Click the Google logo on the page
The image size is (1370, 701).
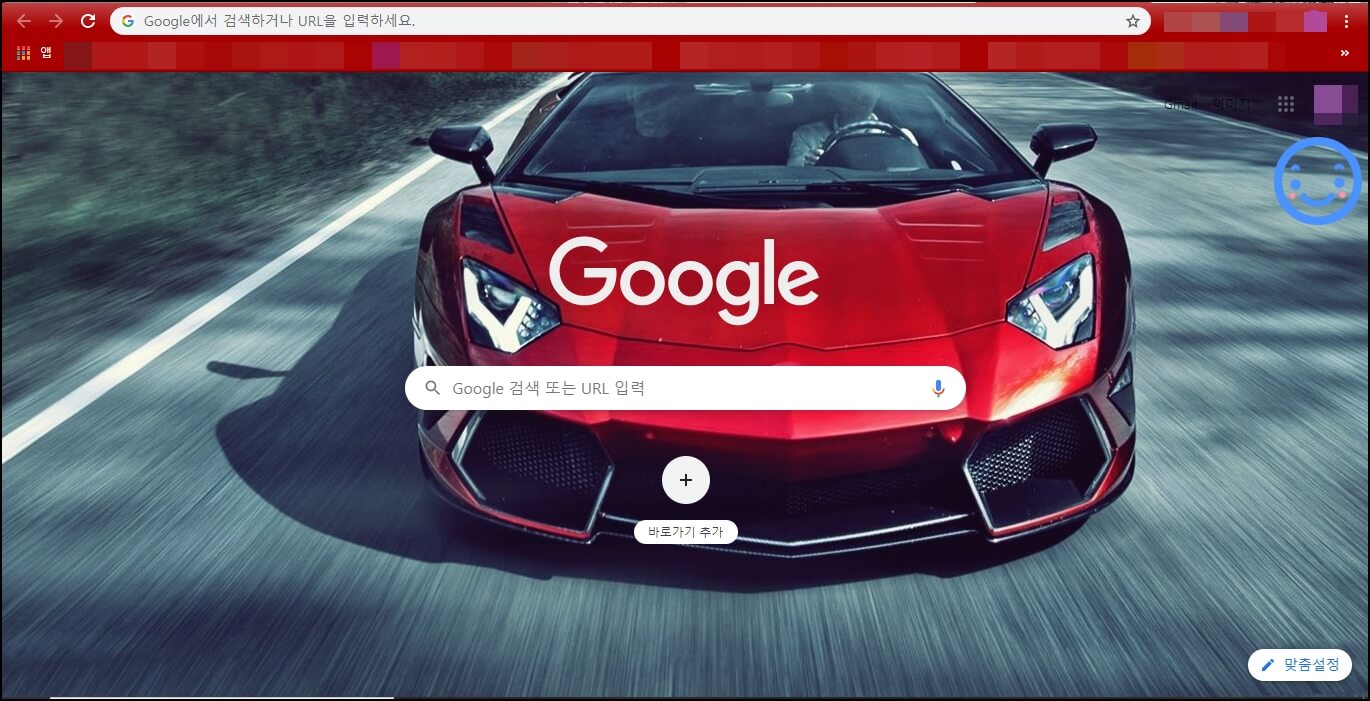[x=684, y=280]
